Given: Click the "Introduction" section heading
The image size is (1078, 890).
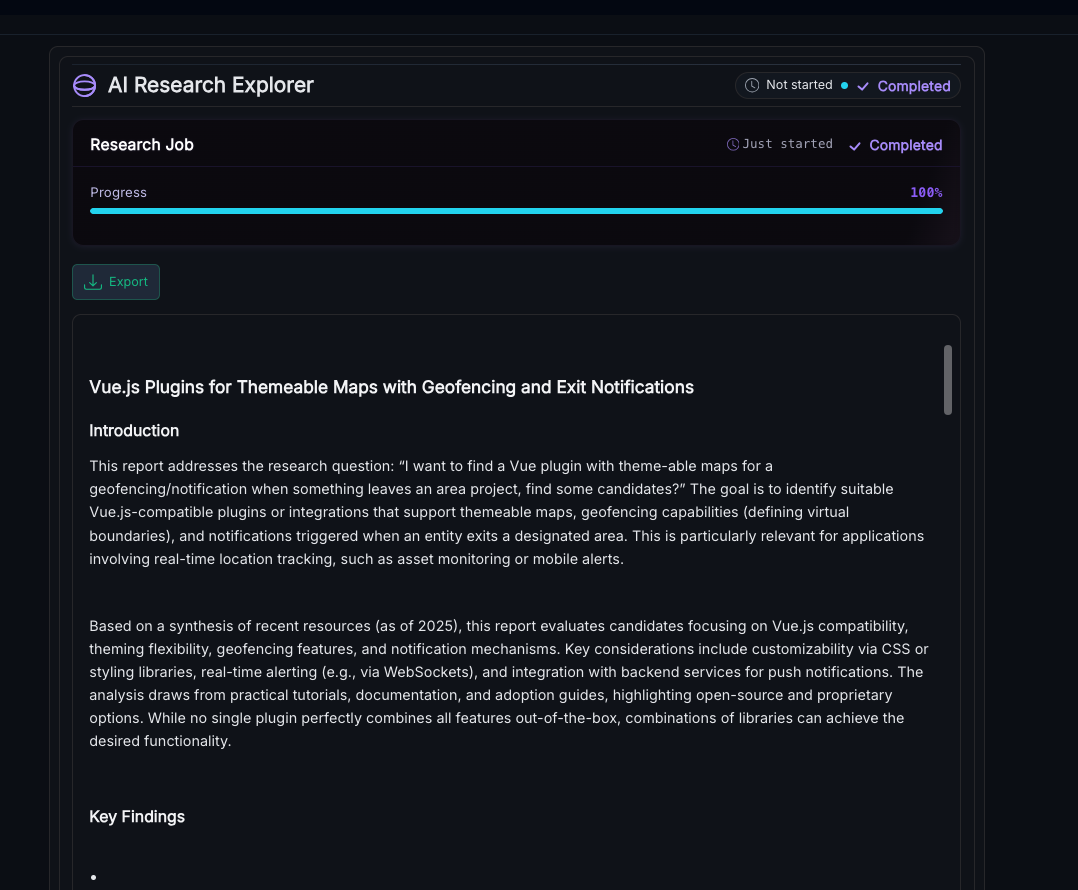Looking at the screenshot, I should 134,431.
